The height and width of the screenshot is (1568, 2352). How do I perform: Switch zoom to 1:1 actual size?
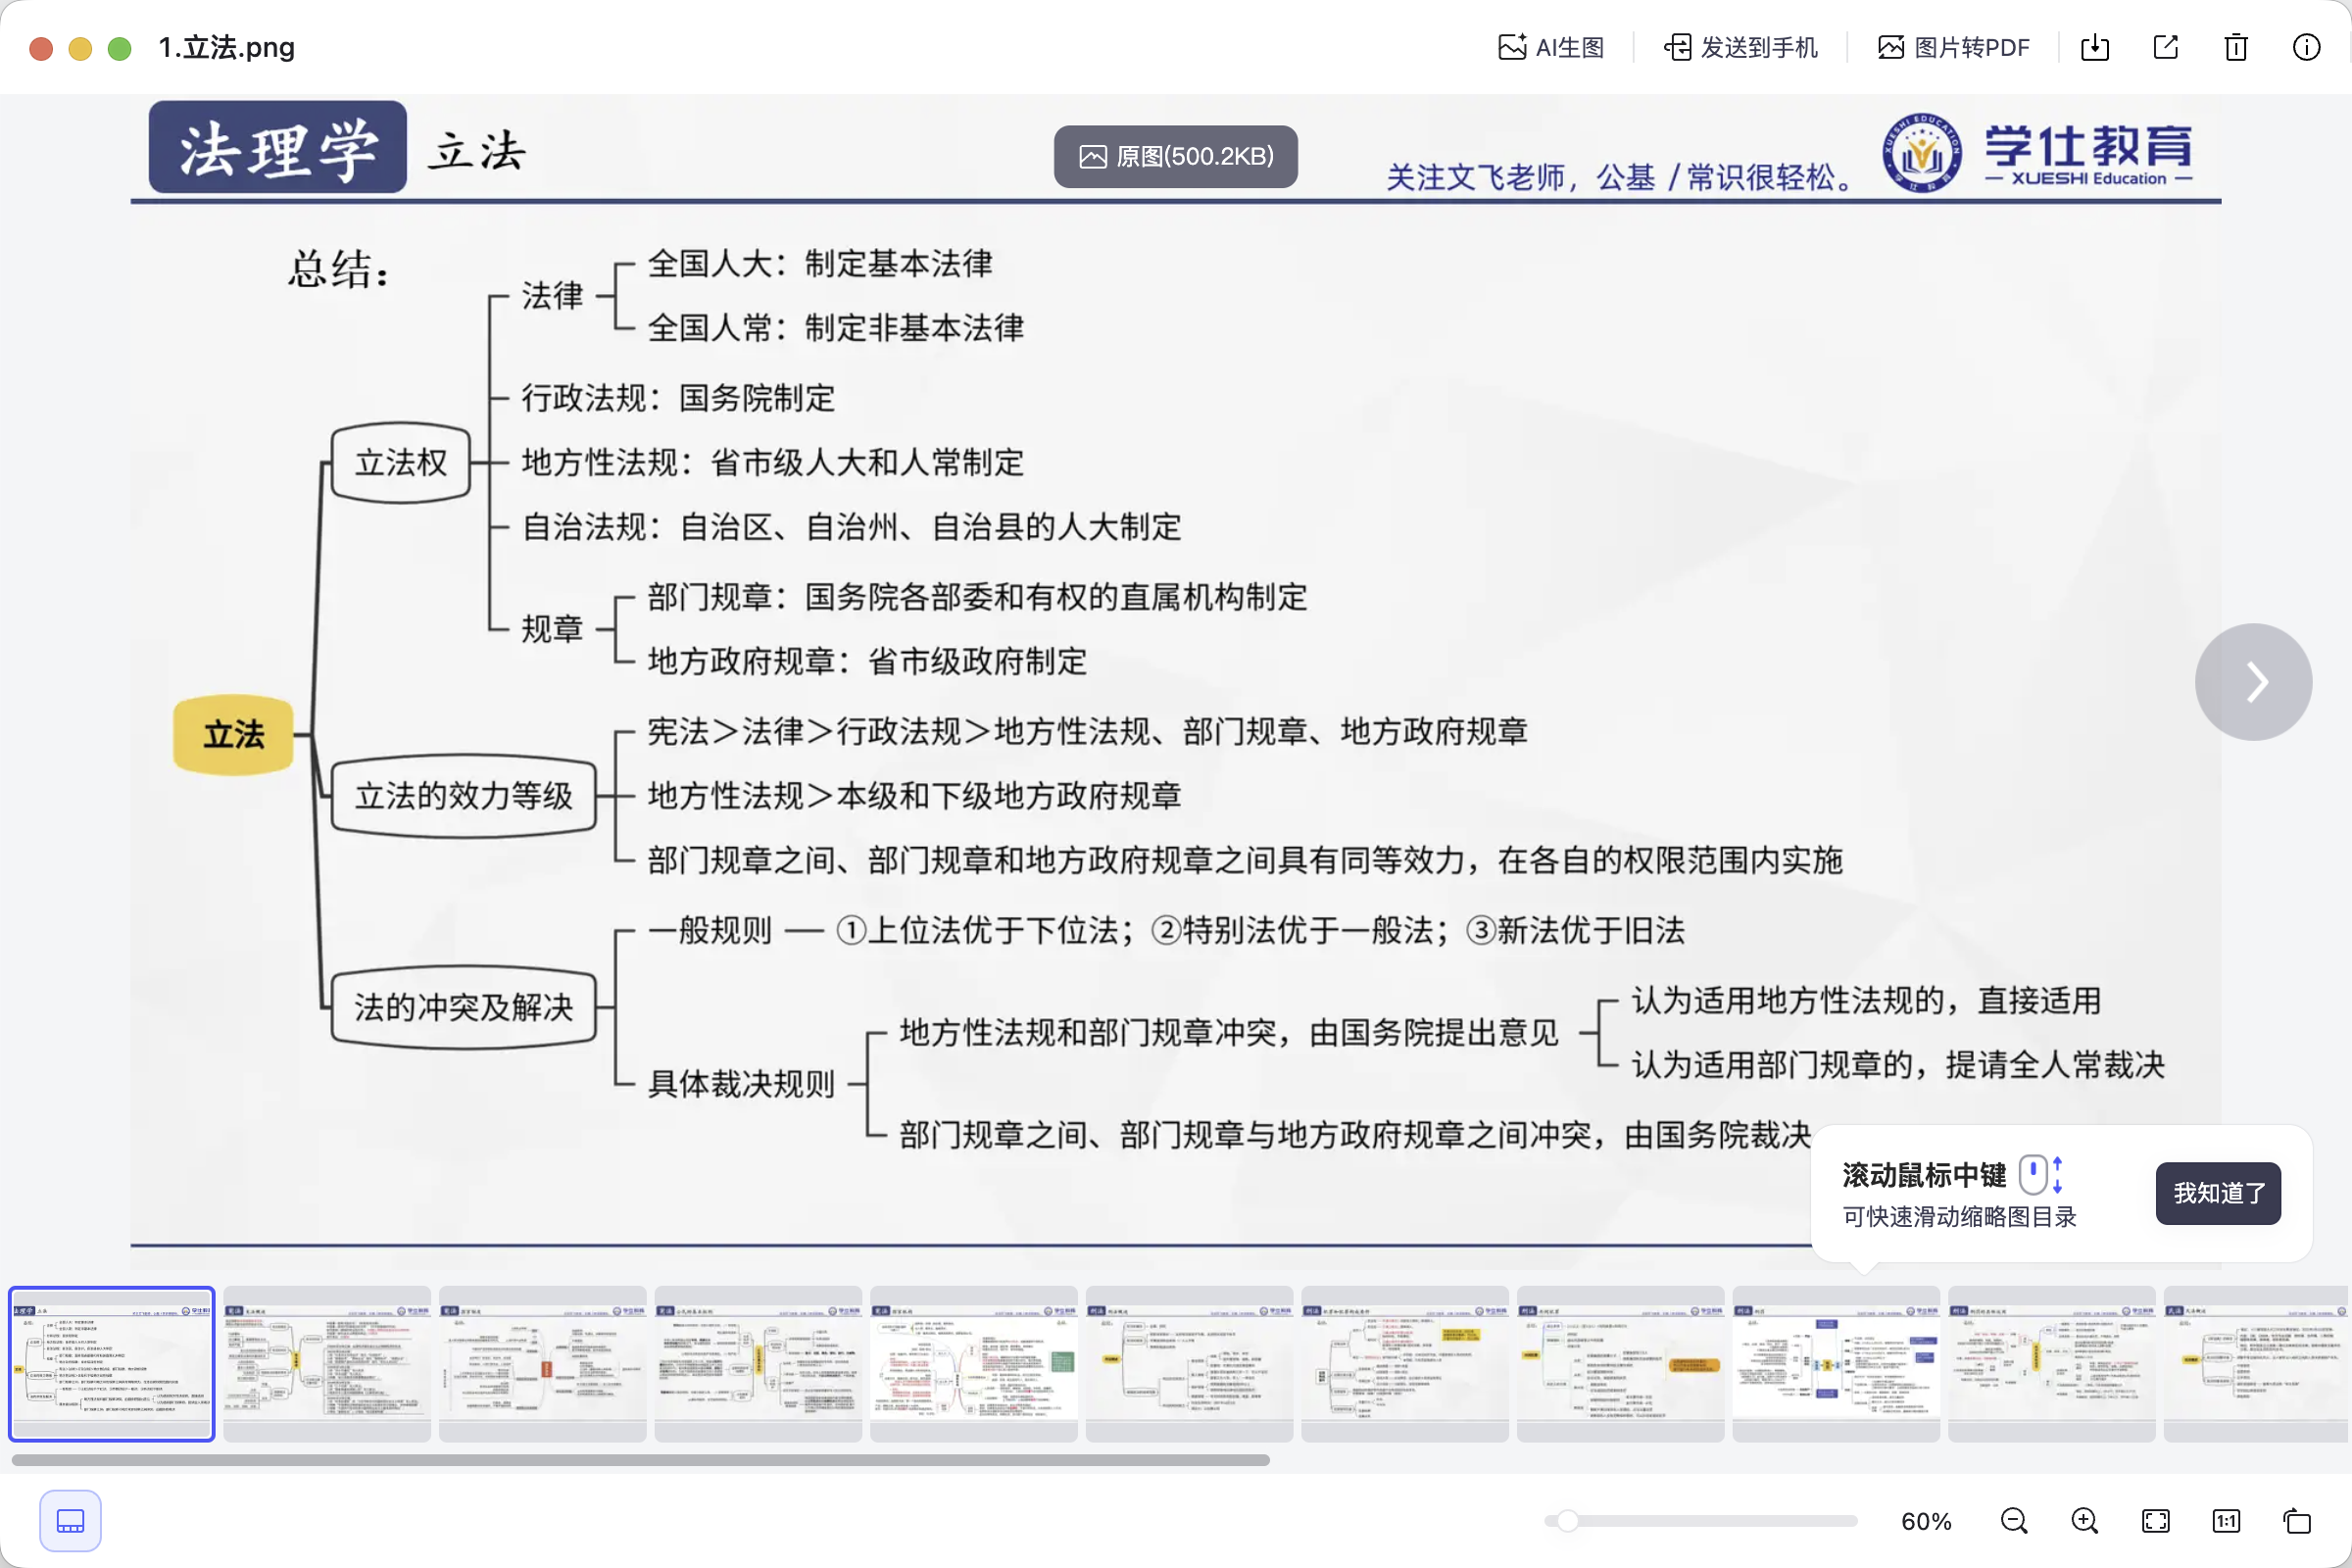tap(2225, 1520)
